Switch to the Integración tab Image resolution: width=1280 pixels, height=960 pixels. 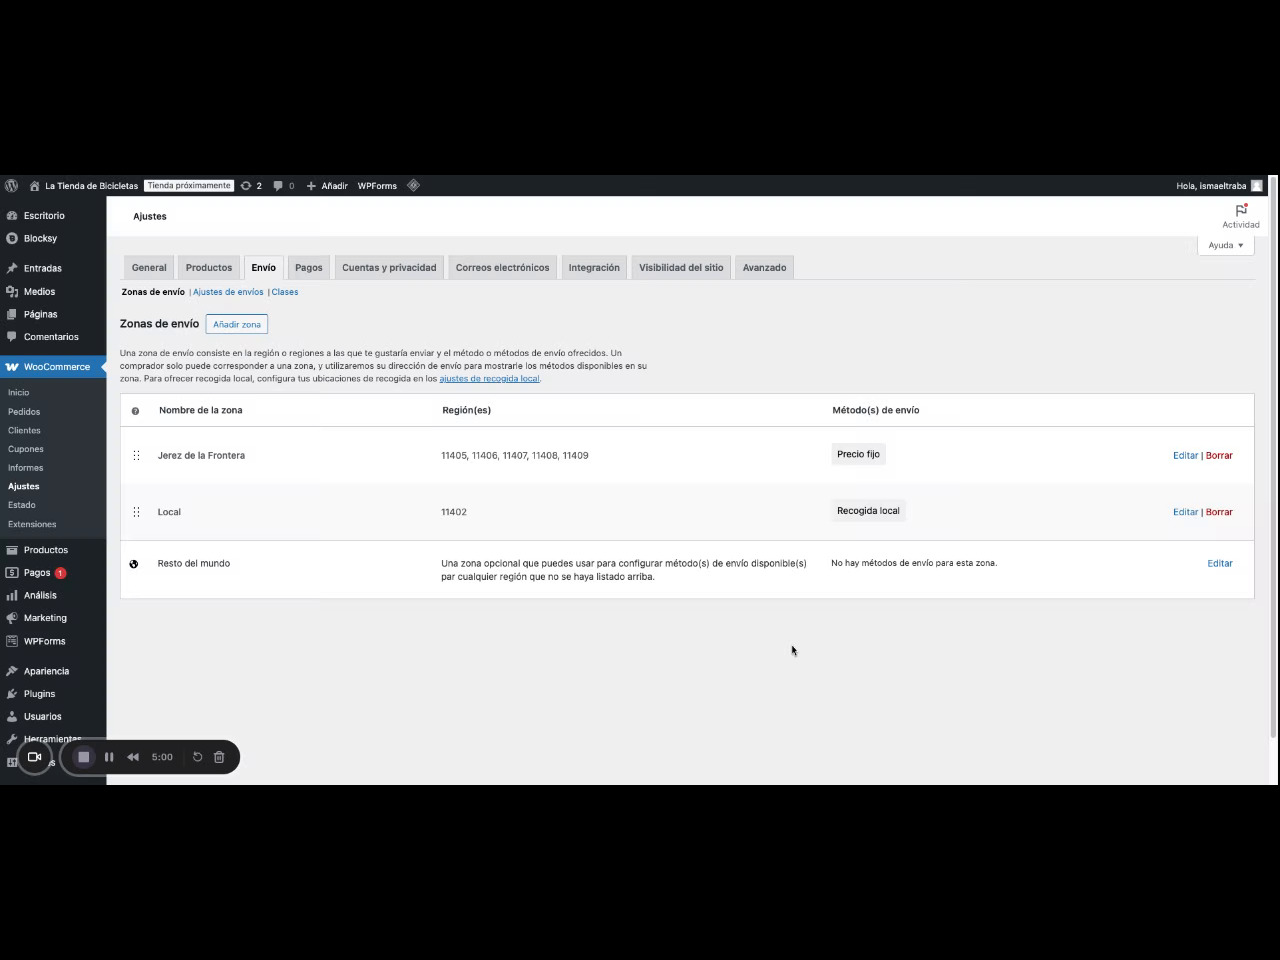pyautogui.click(x=594, y=268)
